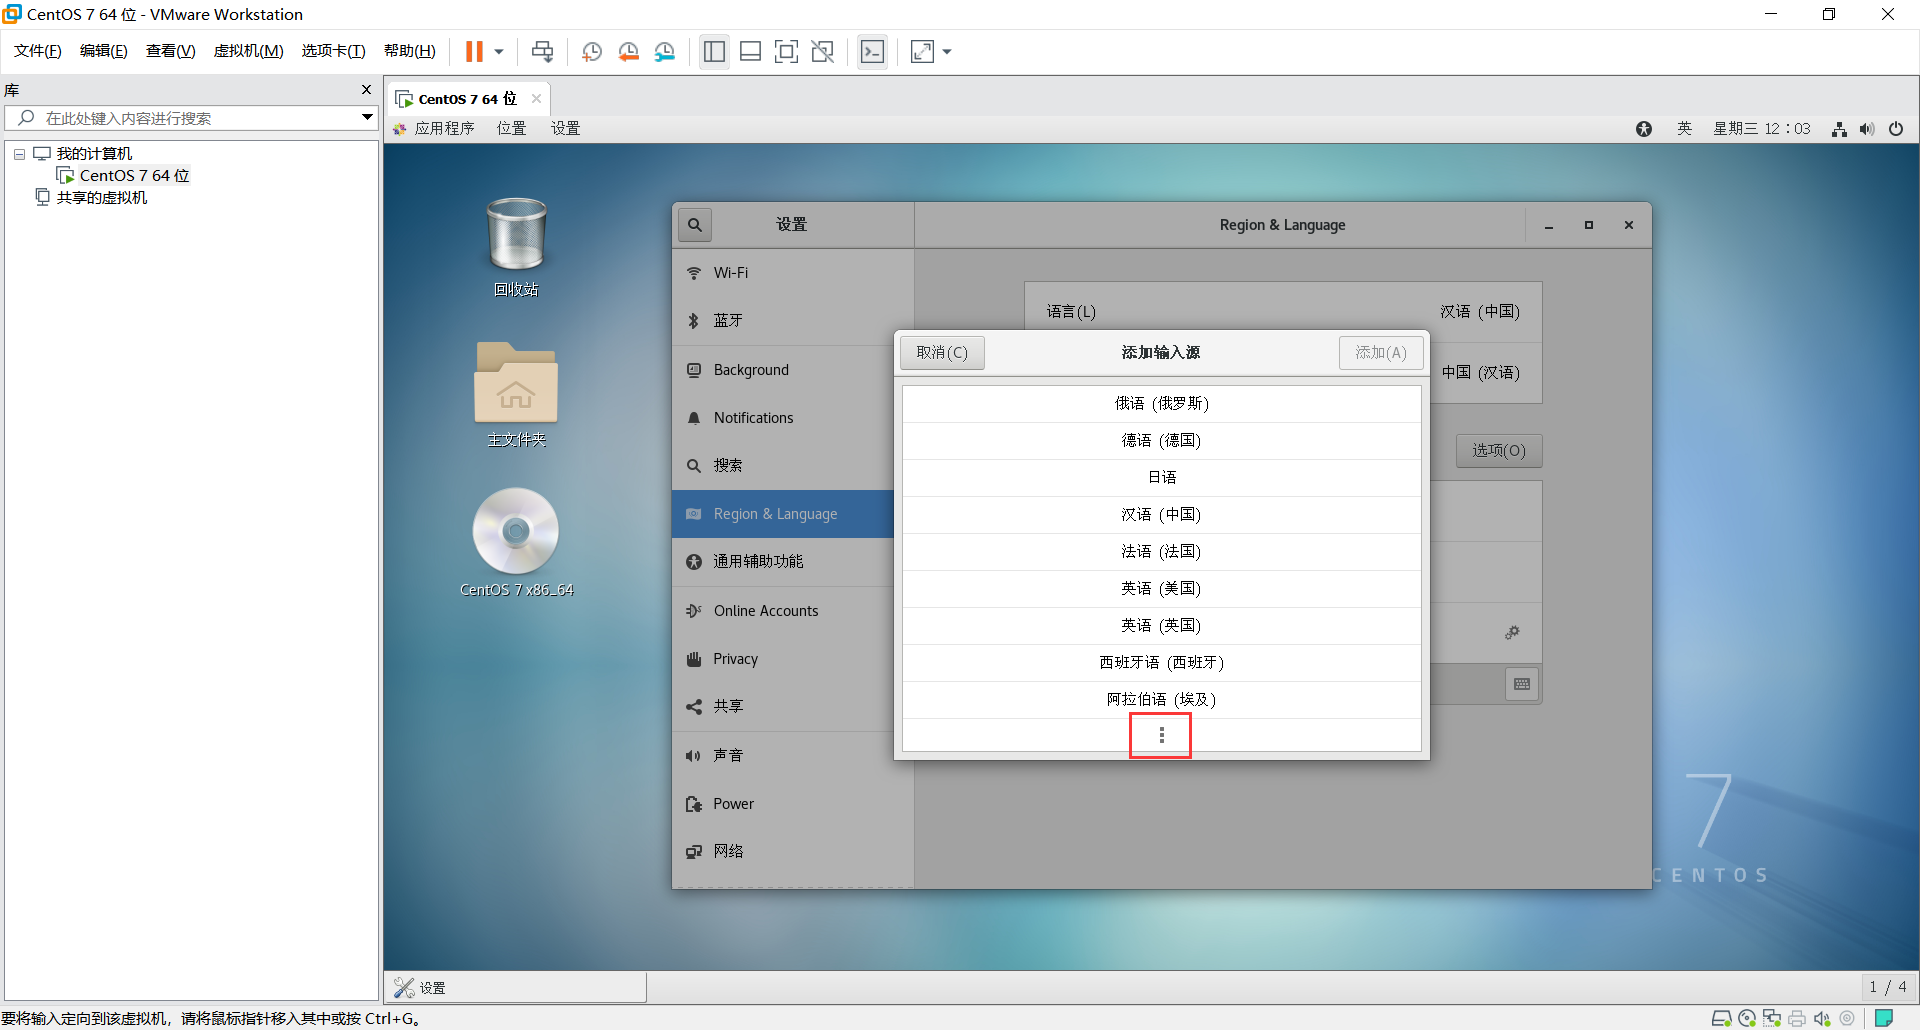The image size is (1920, 1030).
Task: Select Wi-Fi in settings sidebar
Action: click(x=793, y=273)
